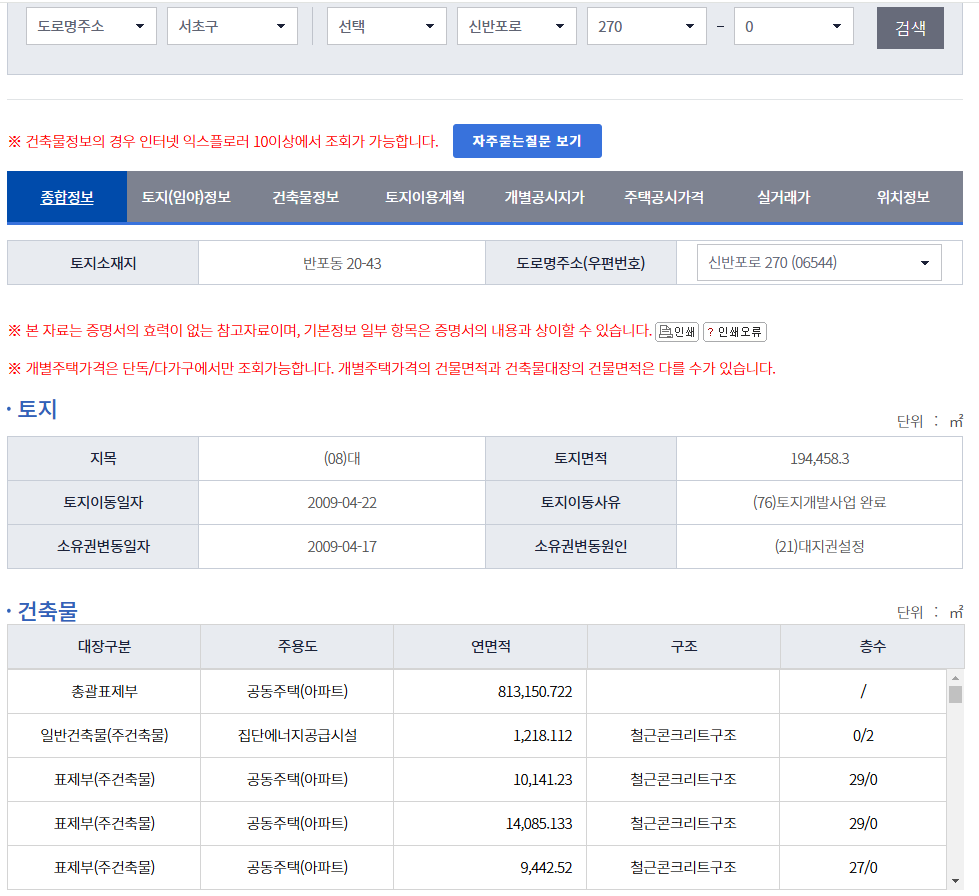Click the 검색 search button
Image resolution: width=979 pixels, height=896 pixels.
[x=910, y=27]
